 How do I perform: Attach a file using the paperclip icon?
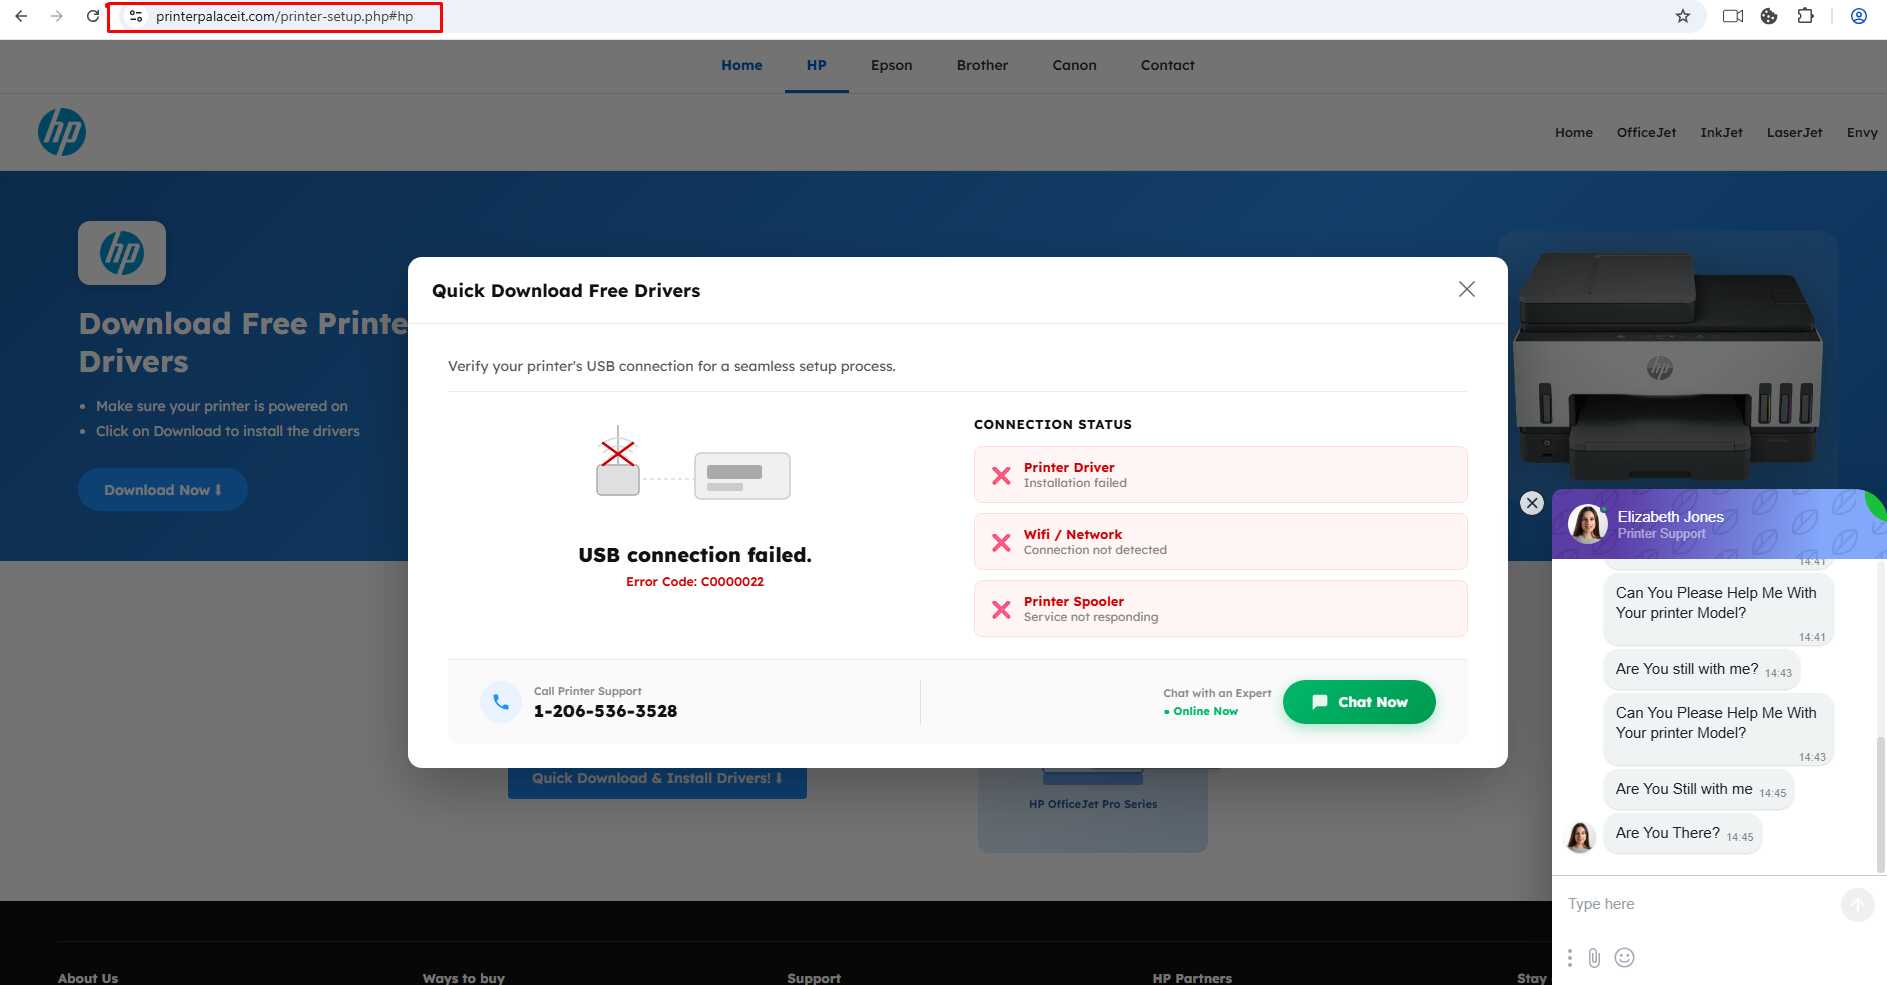click(x=1594, y=958)
